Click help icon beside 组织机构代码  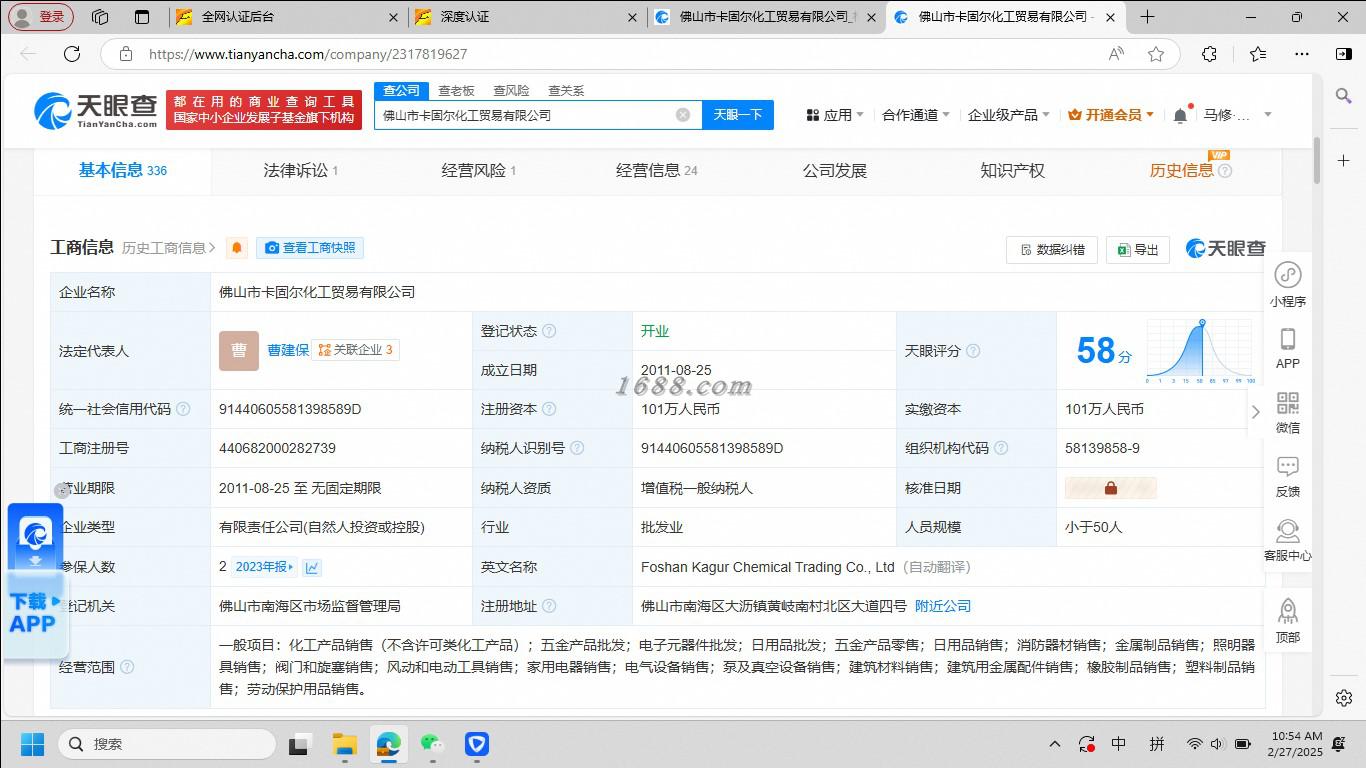[x=1001, y=448]
